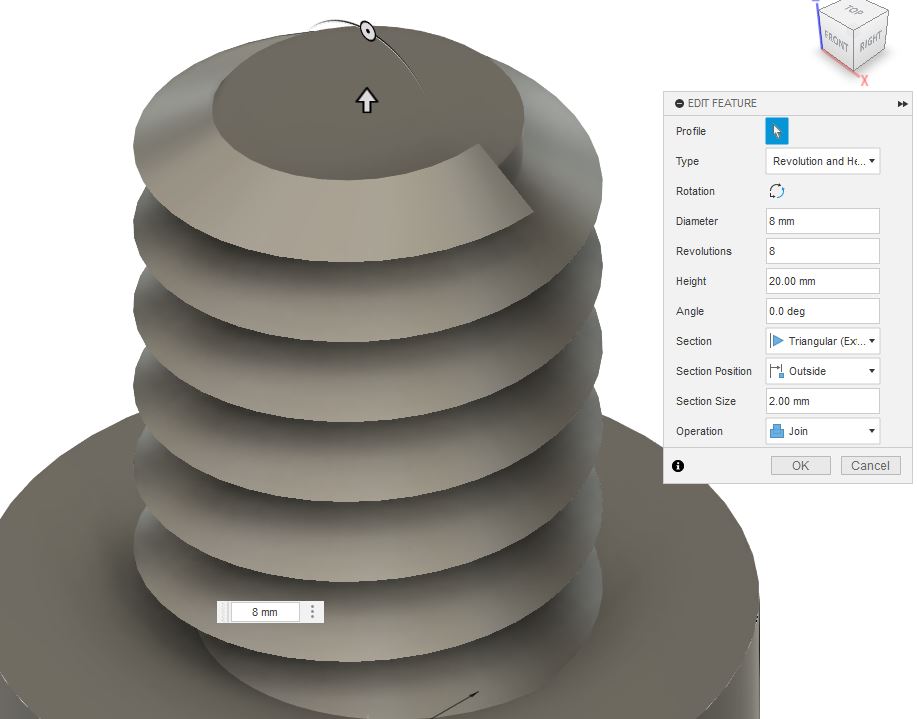Open the Type dropdown

[x=822, y=161]
